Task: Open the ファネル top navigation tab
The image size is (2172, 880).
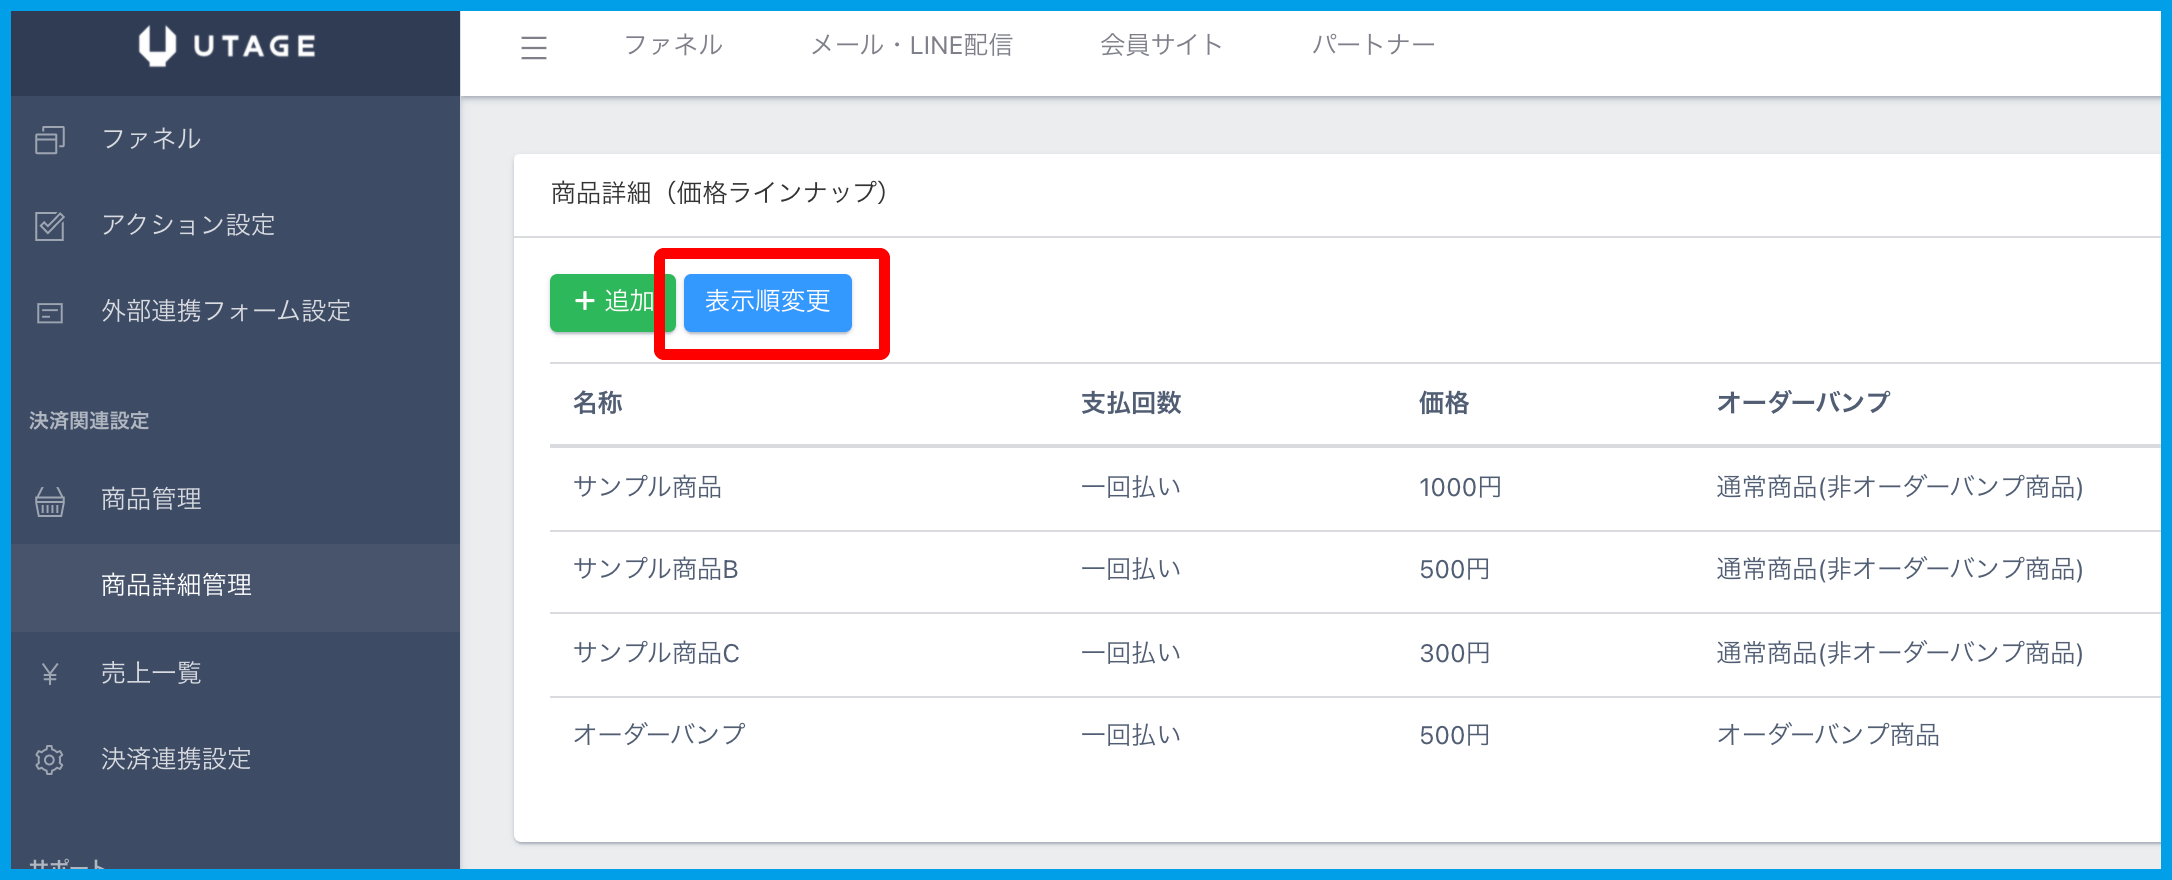Action: 673,45
